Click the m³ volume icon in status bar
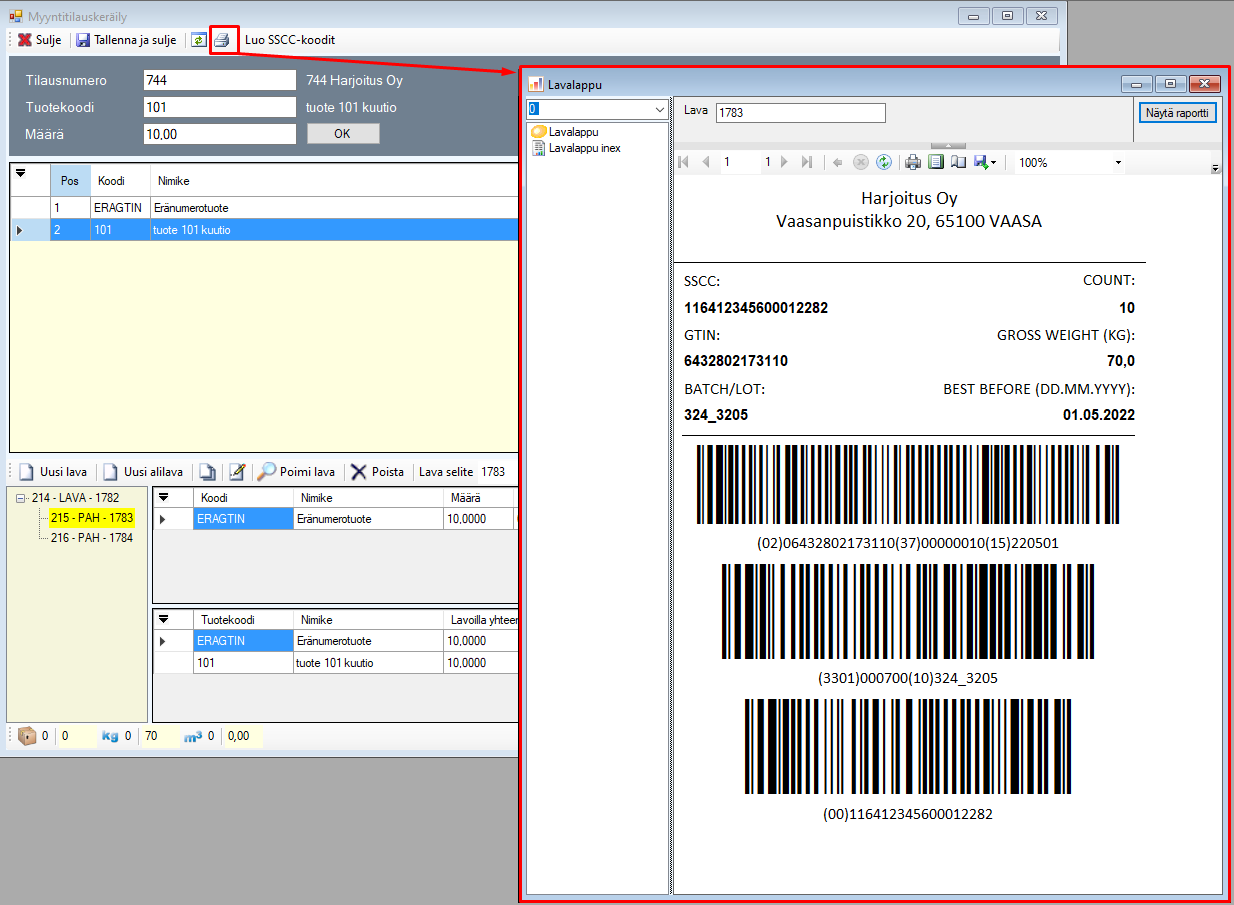Image resolution: width=1234 pixels, height=905 pixels. tap(193, 737)
